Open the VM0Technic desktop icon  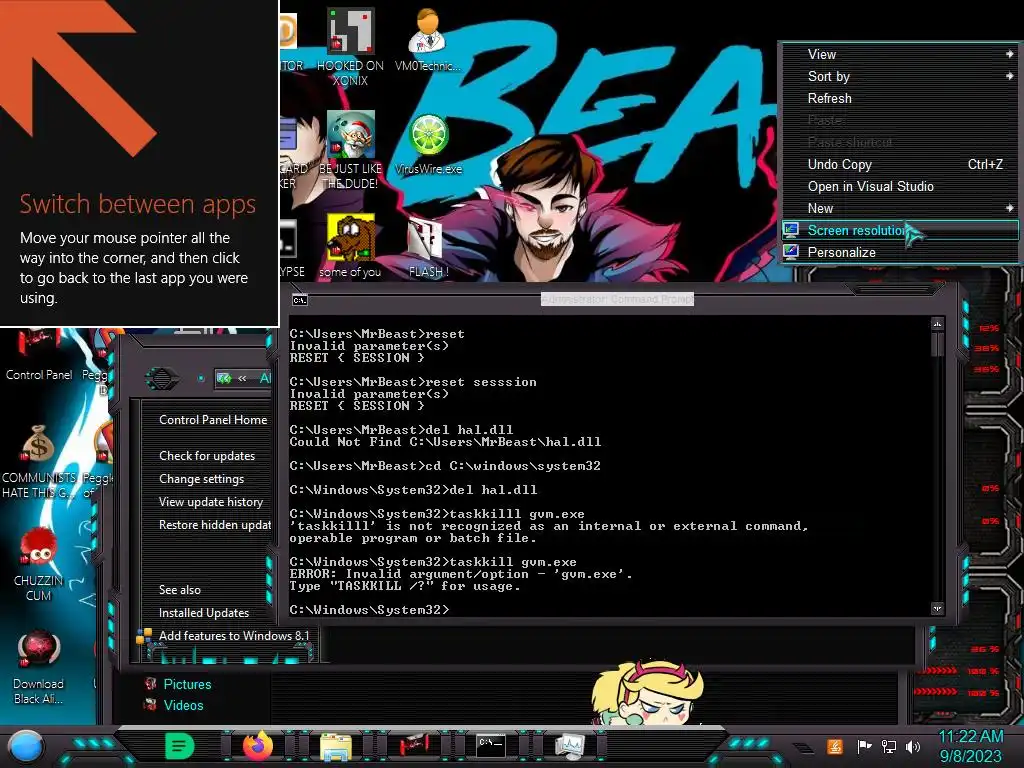click(x=428, y=39)
